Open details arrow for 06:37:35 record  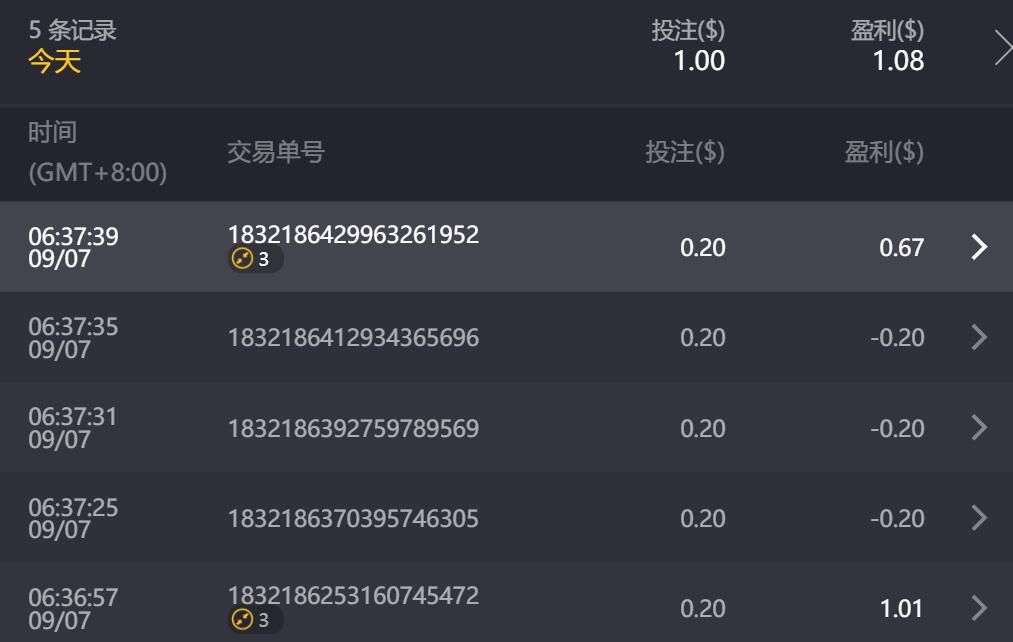979,338
